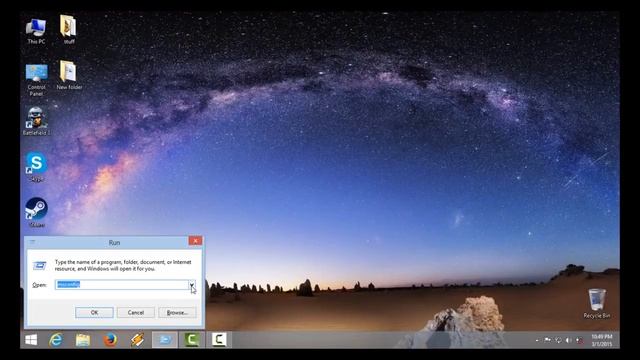Select the Control Panel desktop shortcut
The height and width of the screenshot is (360, 640).
(36, 80)
